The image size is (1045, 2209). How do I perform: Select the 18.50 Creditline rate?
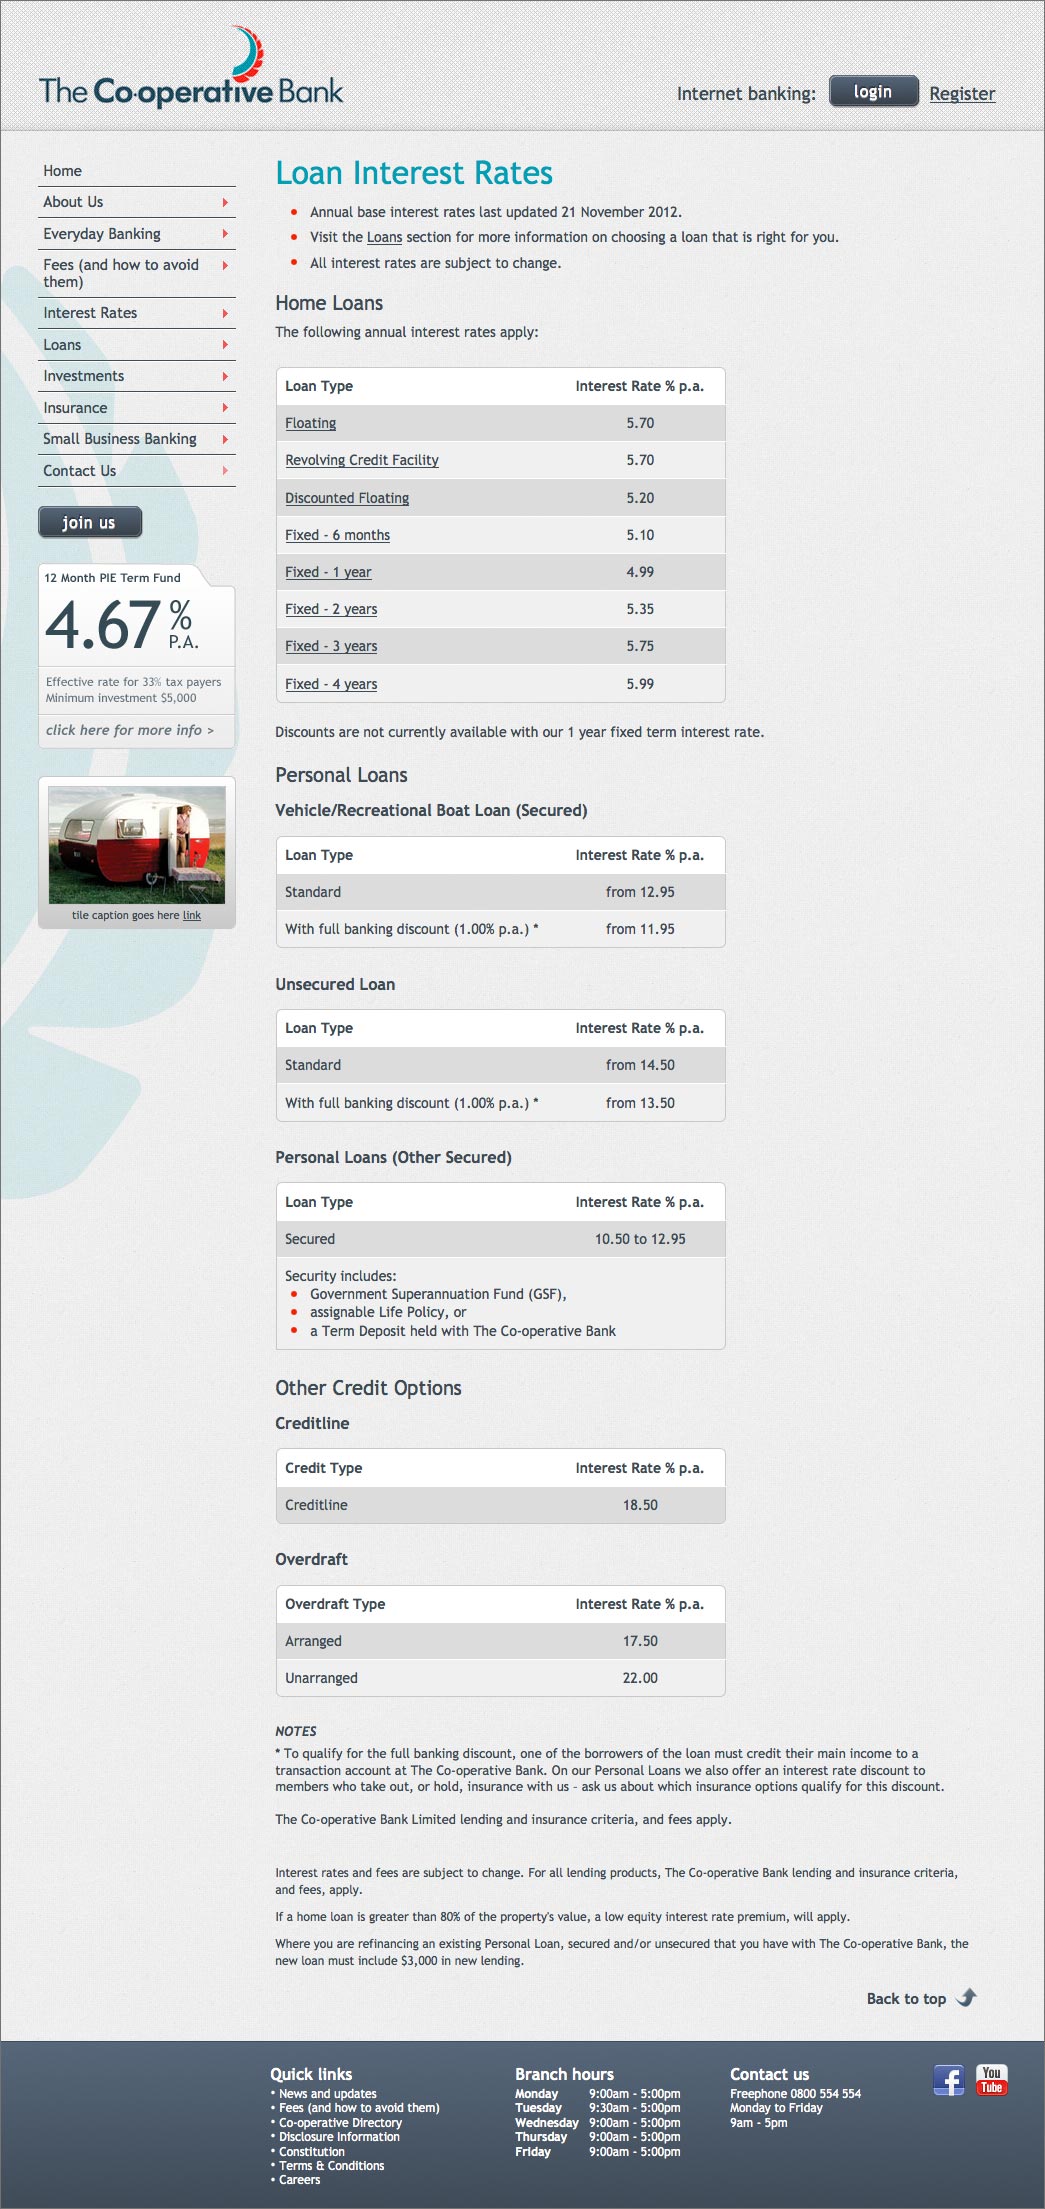tap(640, 1505)
